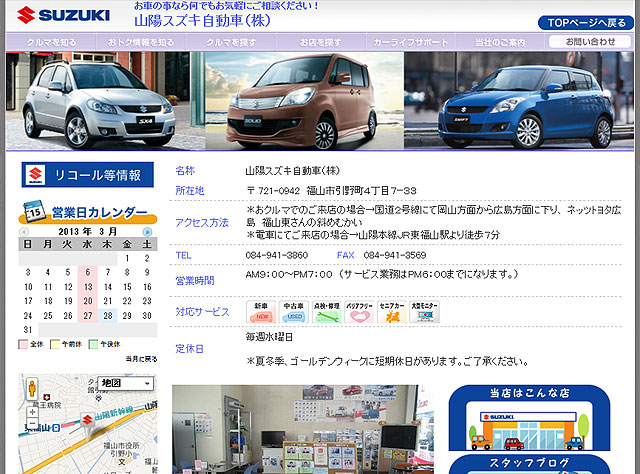Select calendar date 13
Viewport: 640px width, 474px height.
pos(88,287)
